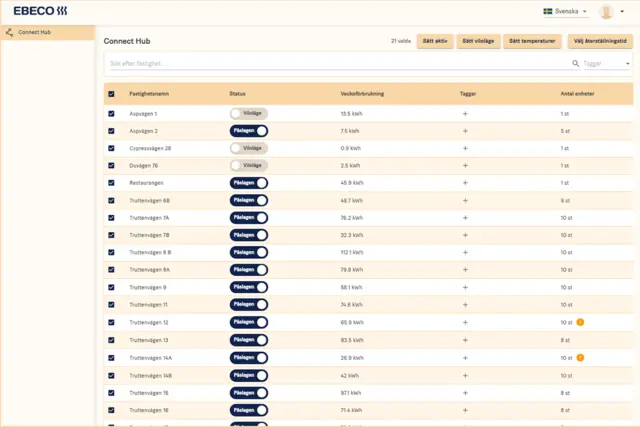Sort by Fastighetsnamn column header
Viewport: 640px width, 427px height.
coord(149,94)
